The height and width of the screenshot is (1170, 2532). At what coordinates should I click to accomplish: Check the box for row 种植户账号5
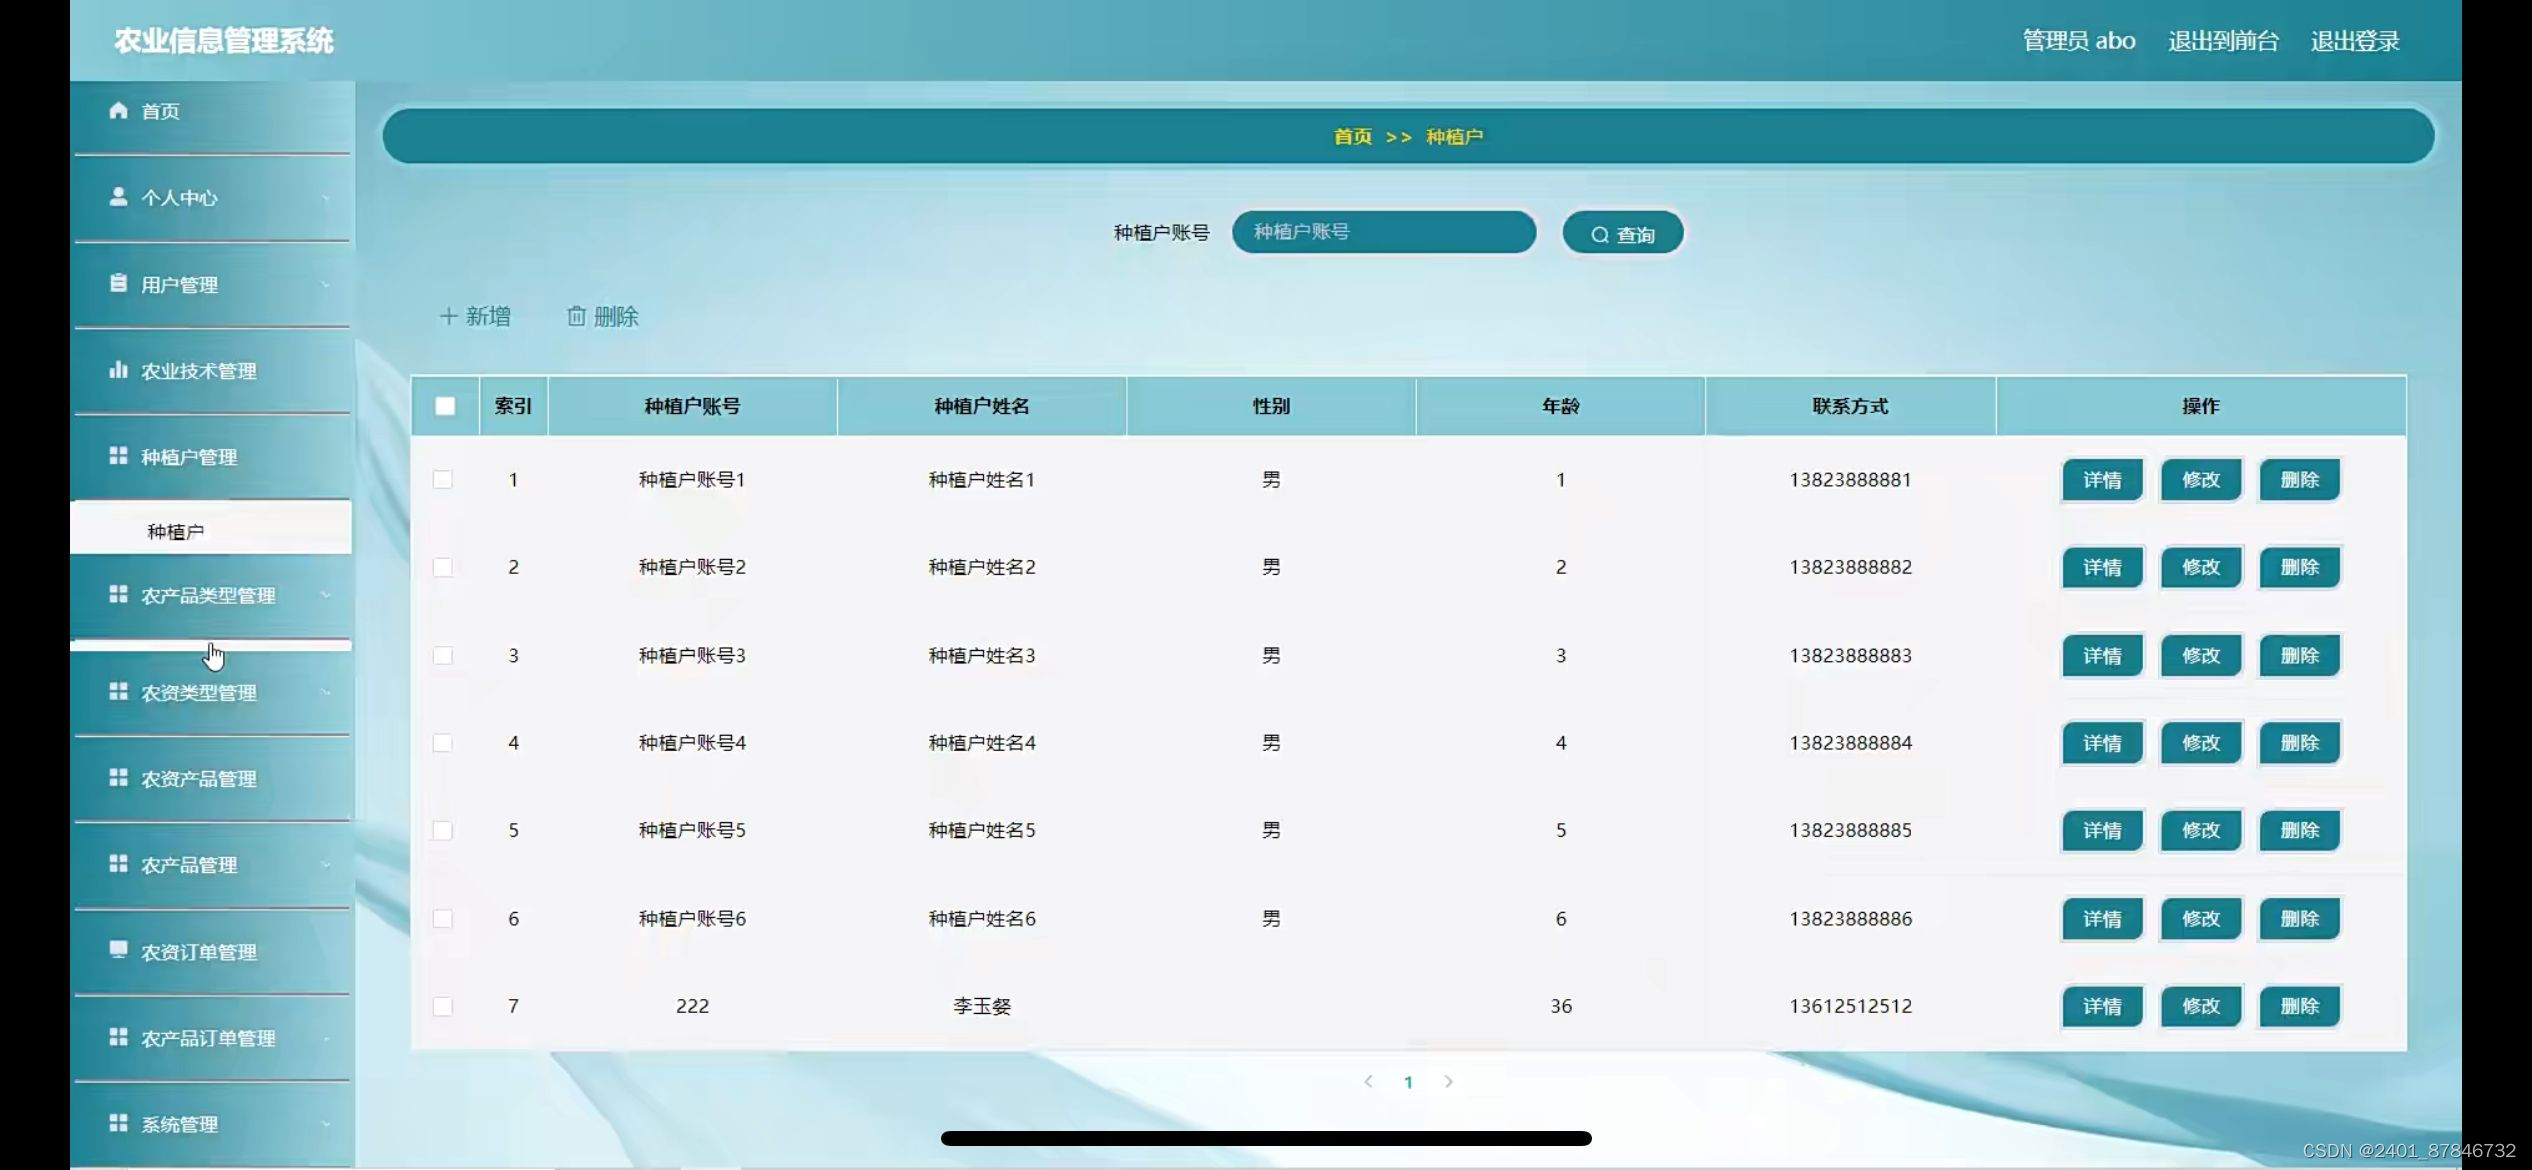pyautogui.click(x=443, y=830)
